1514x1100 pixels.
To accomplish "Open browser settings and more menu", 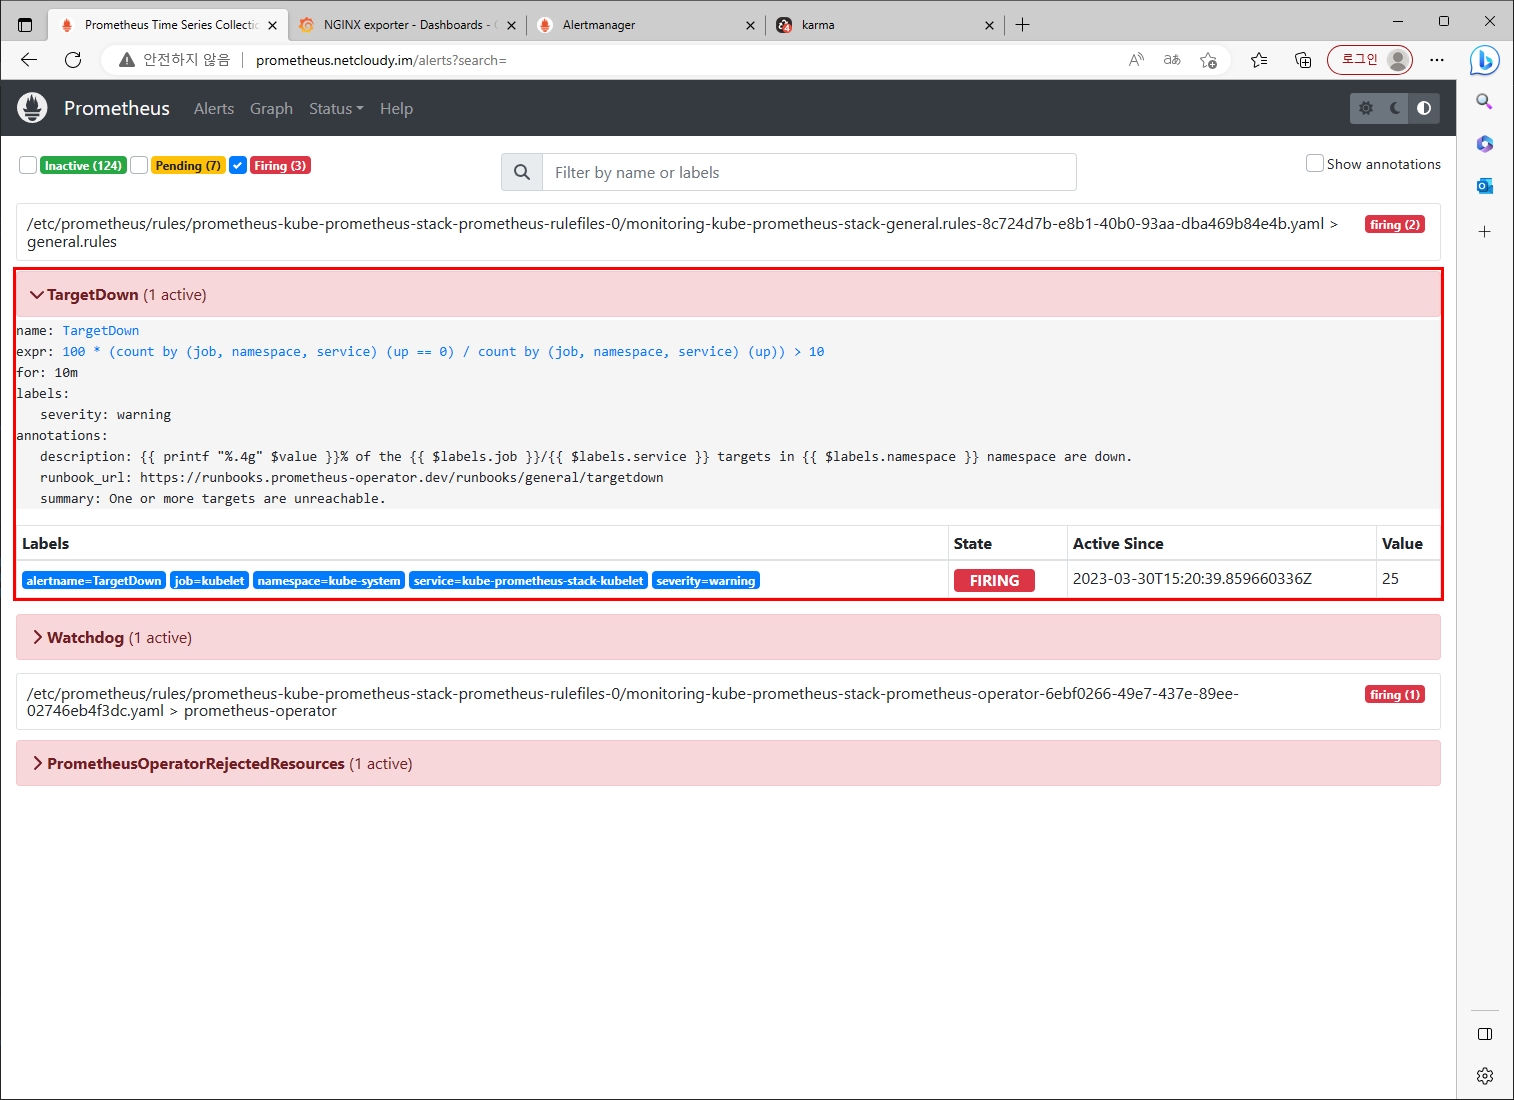I will (1437, 60).
